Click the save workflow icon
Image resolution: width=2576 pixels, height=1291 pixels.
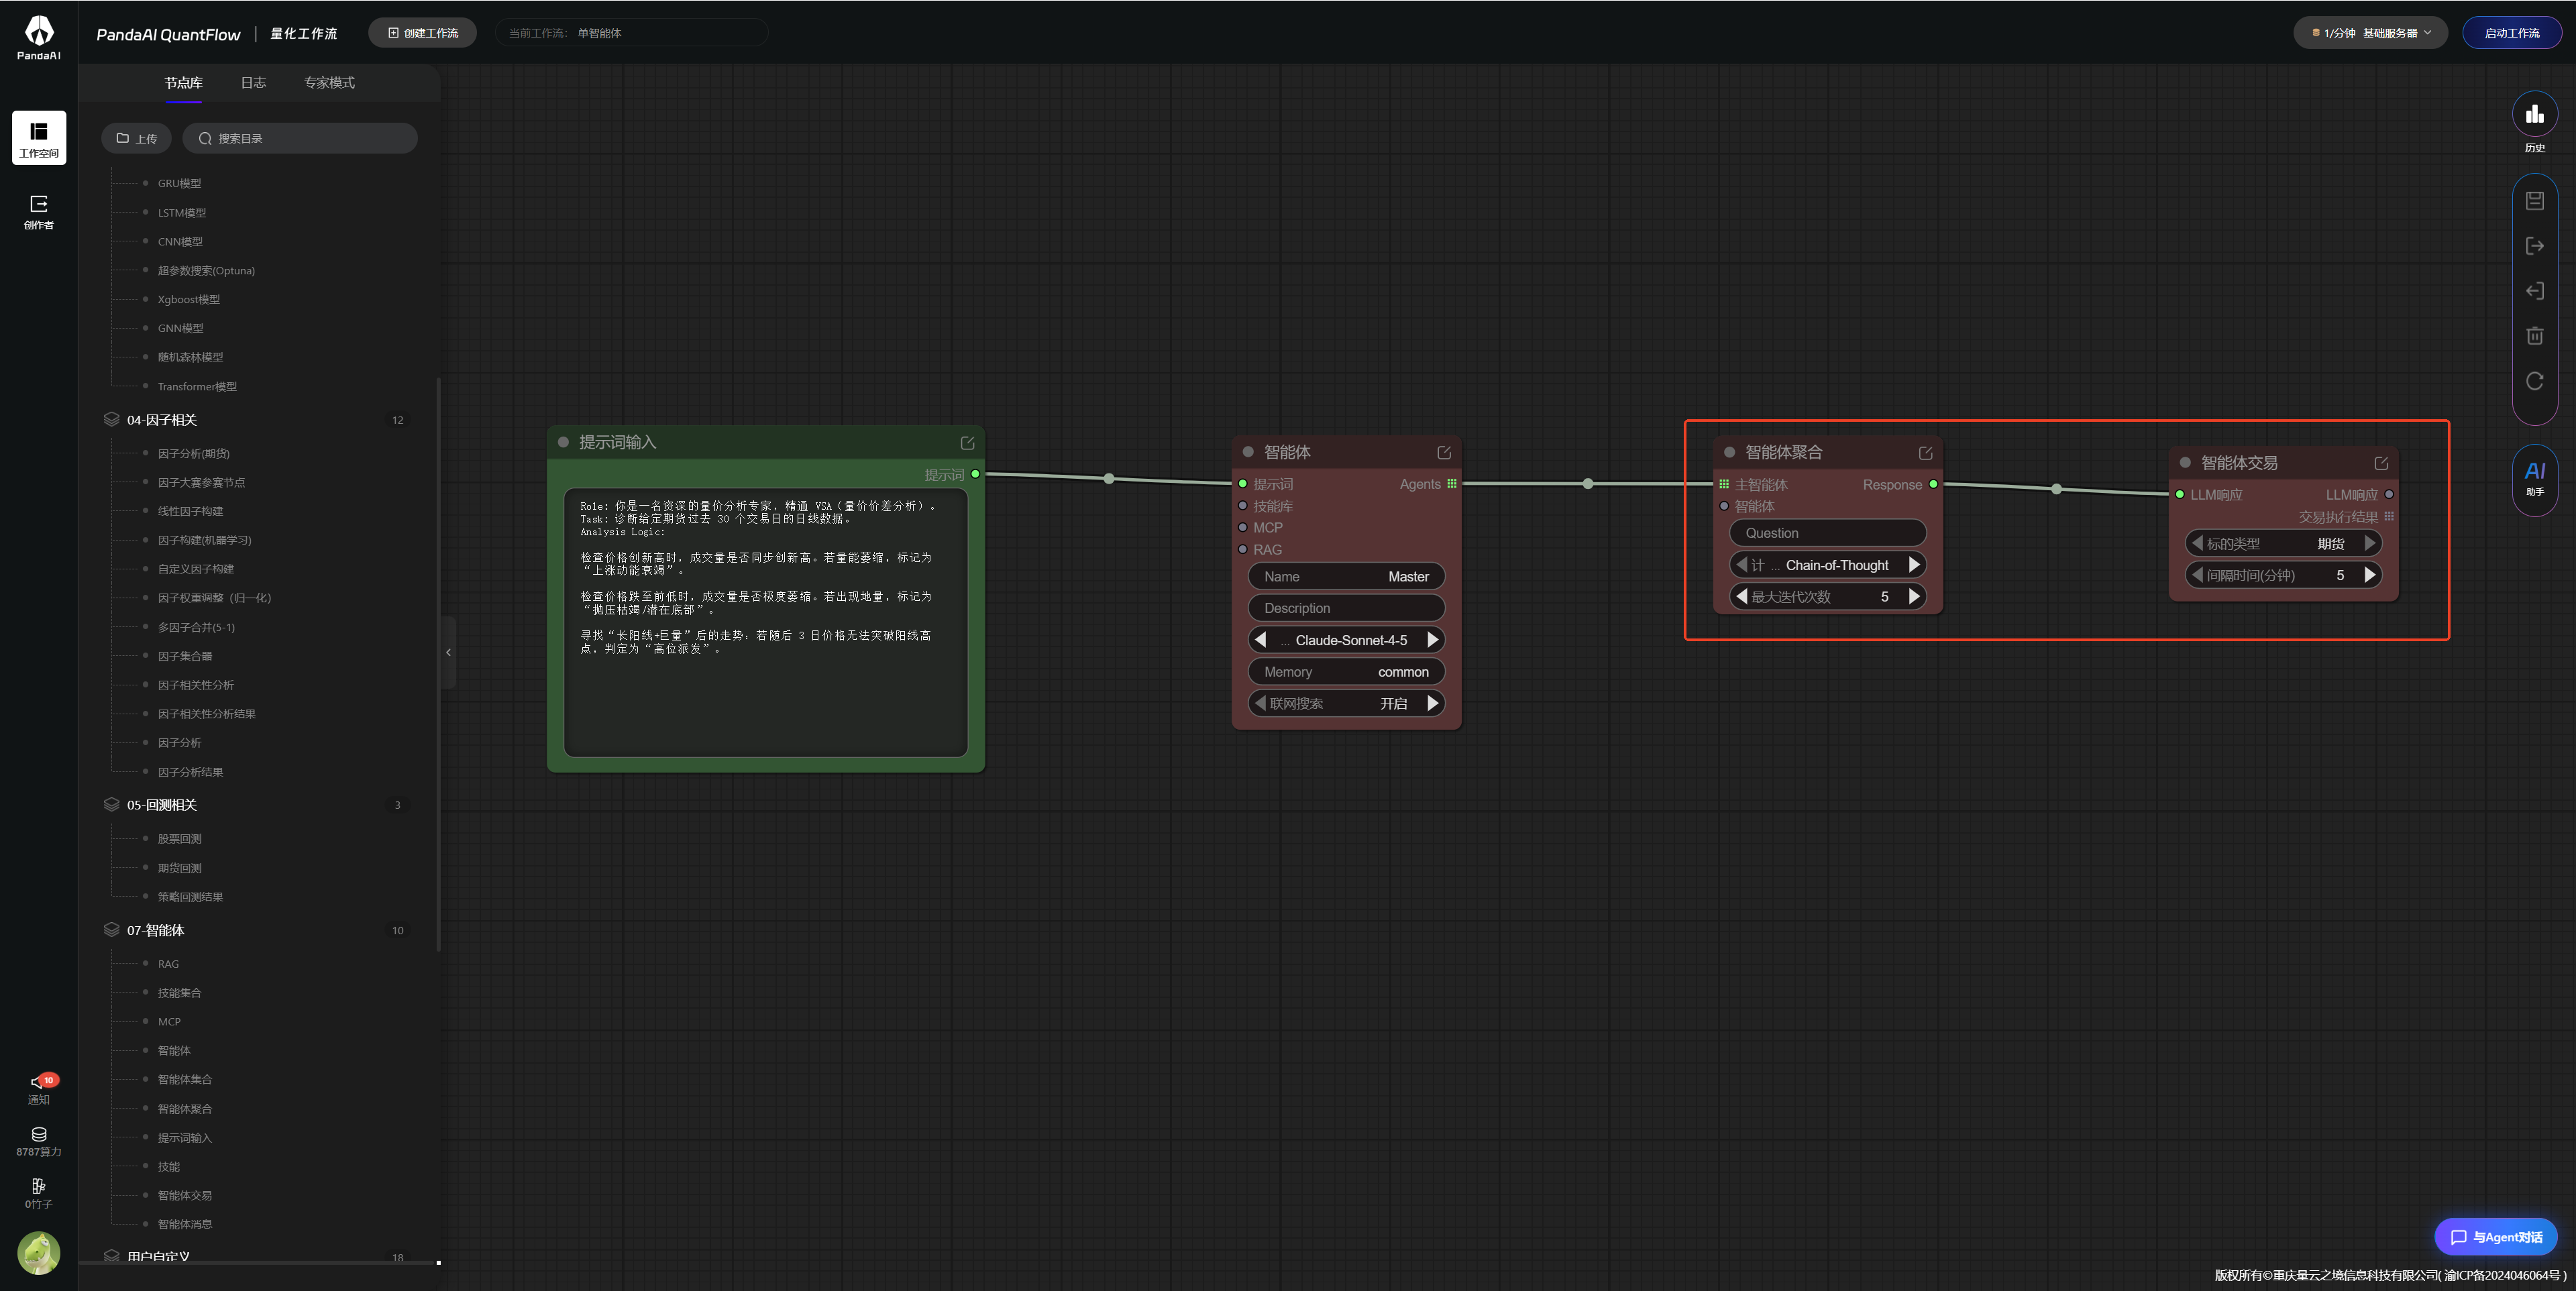2534,201
